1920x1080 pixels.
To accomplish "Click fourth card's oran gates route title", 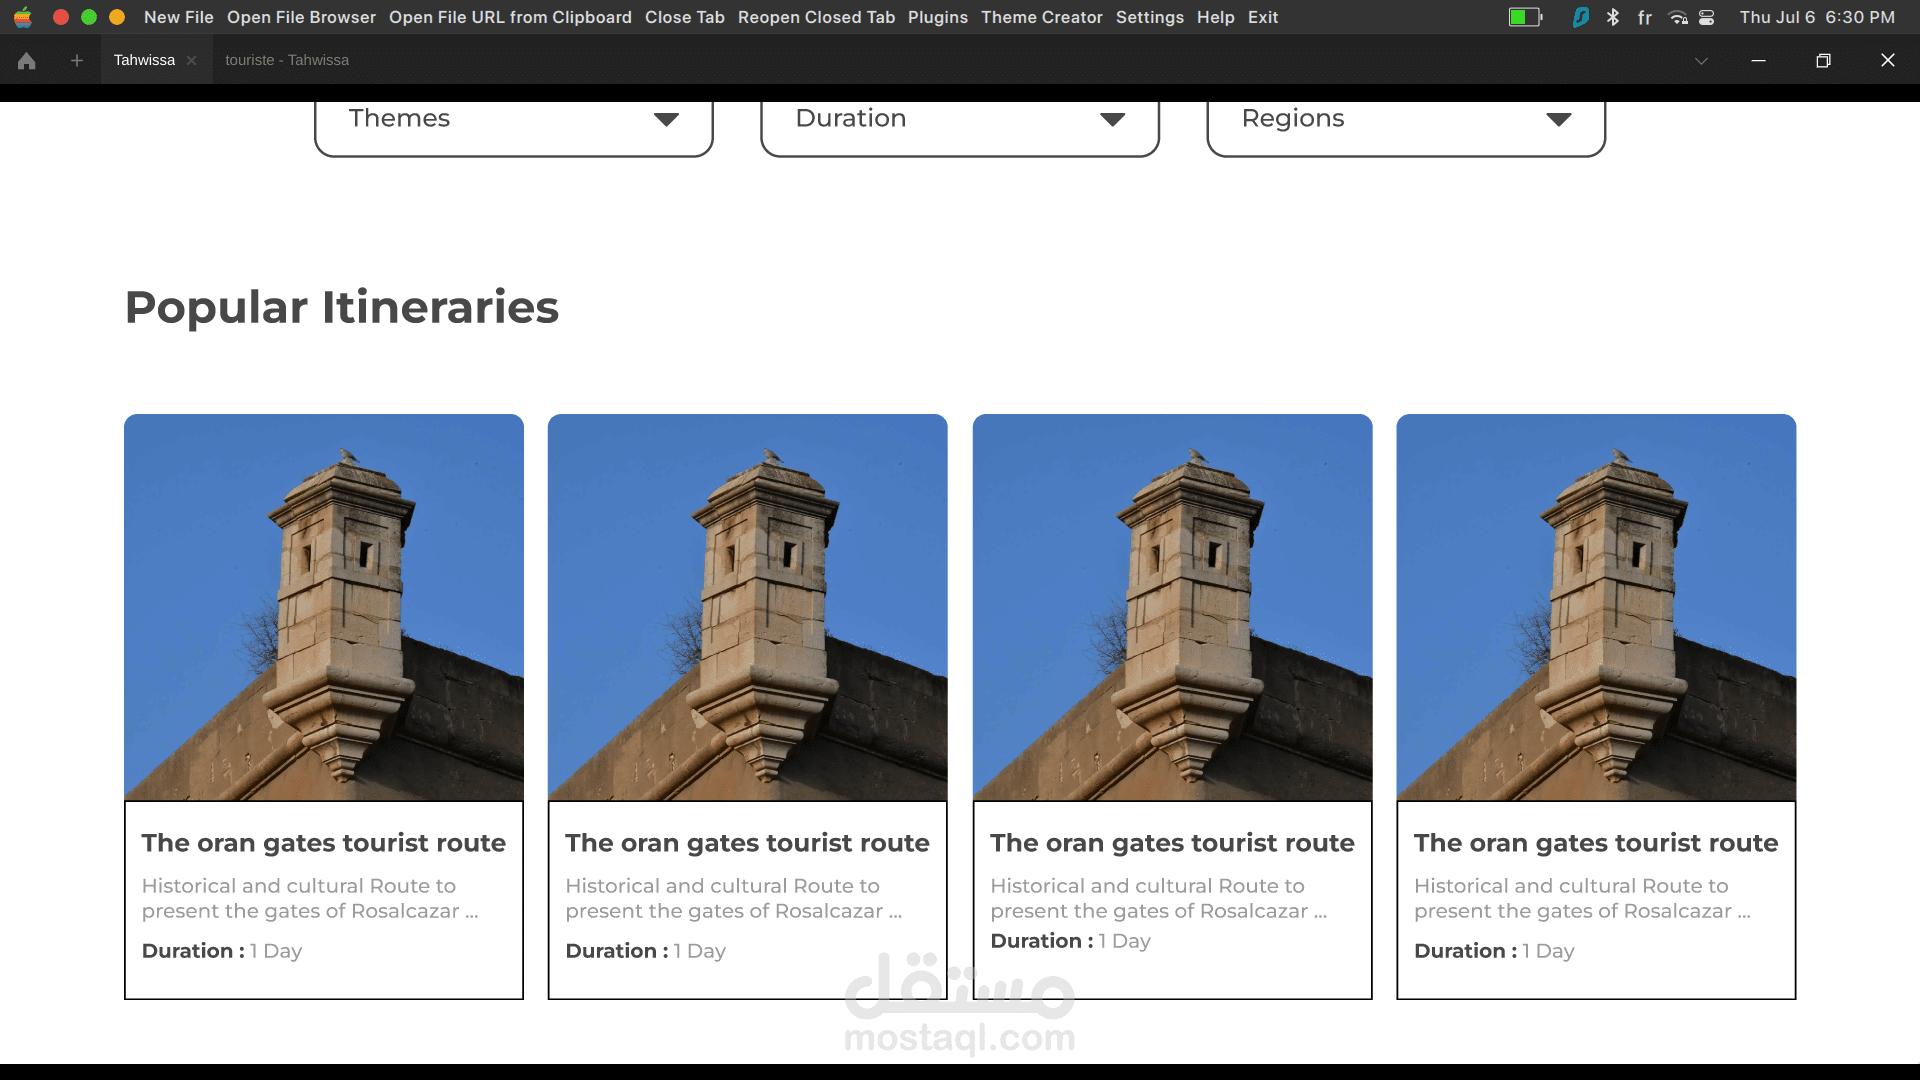I will point(1595,843).
